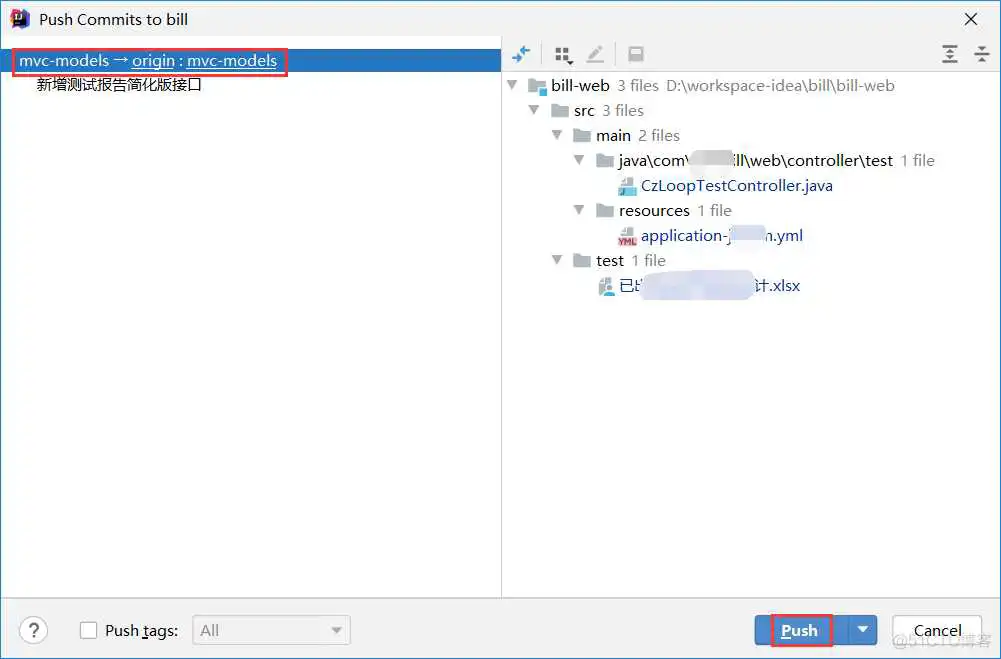Click the origin remote link
Screen dimensions: 1001x659
(x=153, y=61)
